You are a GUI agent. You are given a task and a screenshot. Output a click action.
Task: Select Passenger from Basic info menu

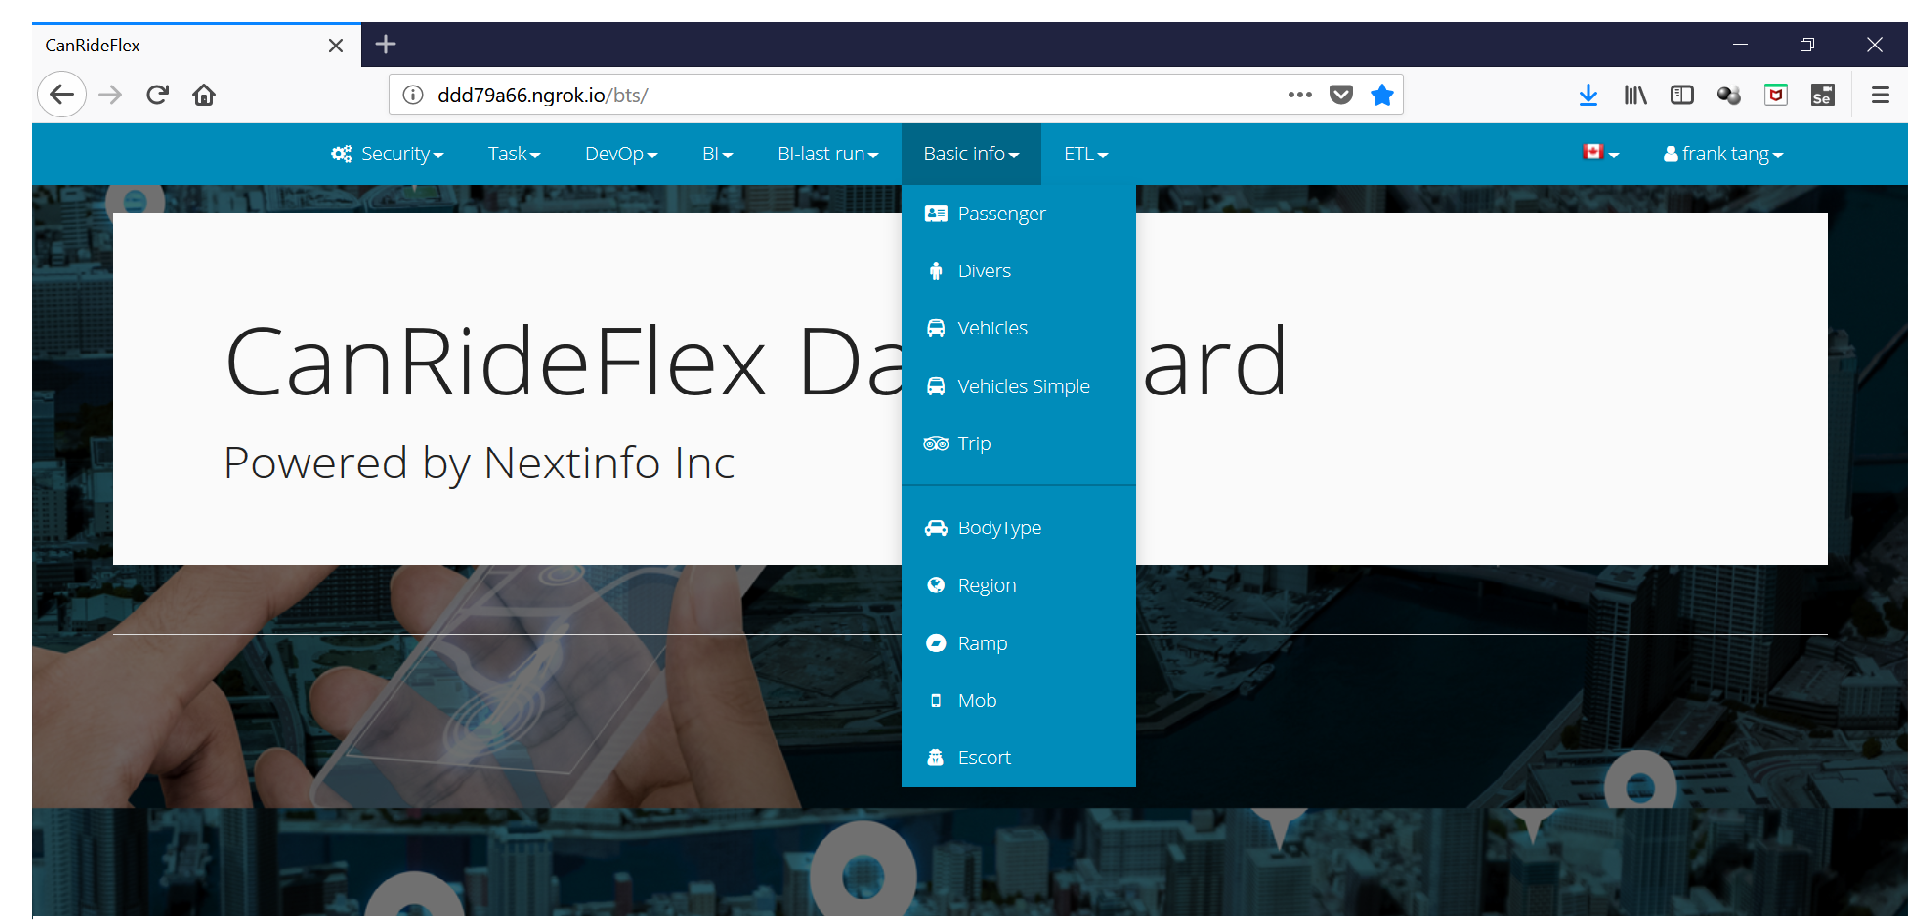pyautogui.click(x=1019, y=213)
